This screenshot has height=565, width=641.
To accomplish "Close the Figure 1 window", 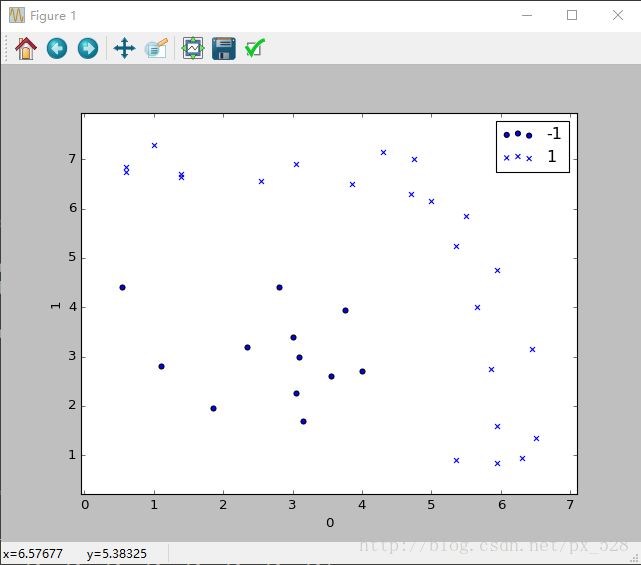I will coord(618,15).
